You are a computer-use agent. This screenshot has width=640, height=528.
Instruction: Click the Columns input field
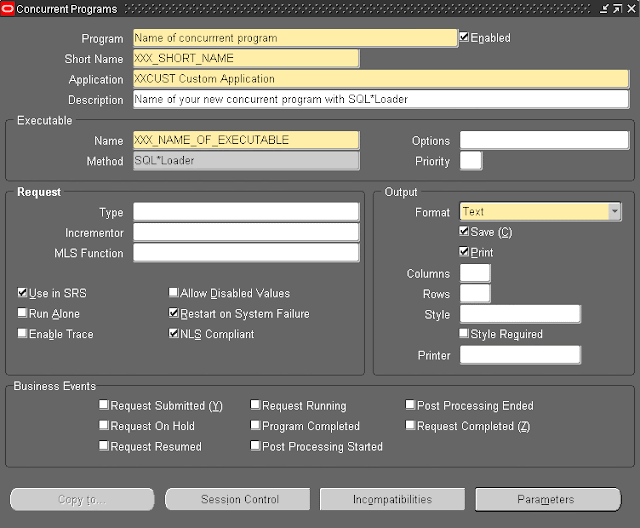click(475, 273)
